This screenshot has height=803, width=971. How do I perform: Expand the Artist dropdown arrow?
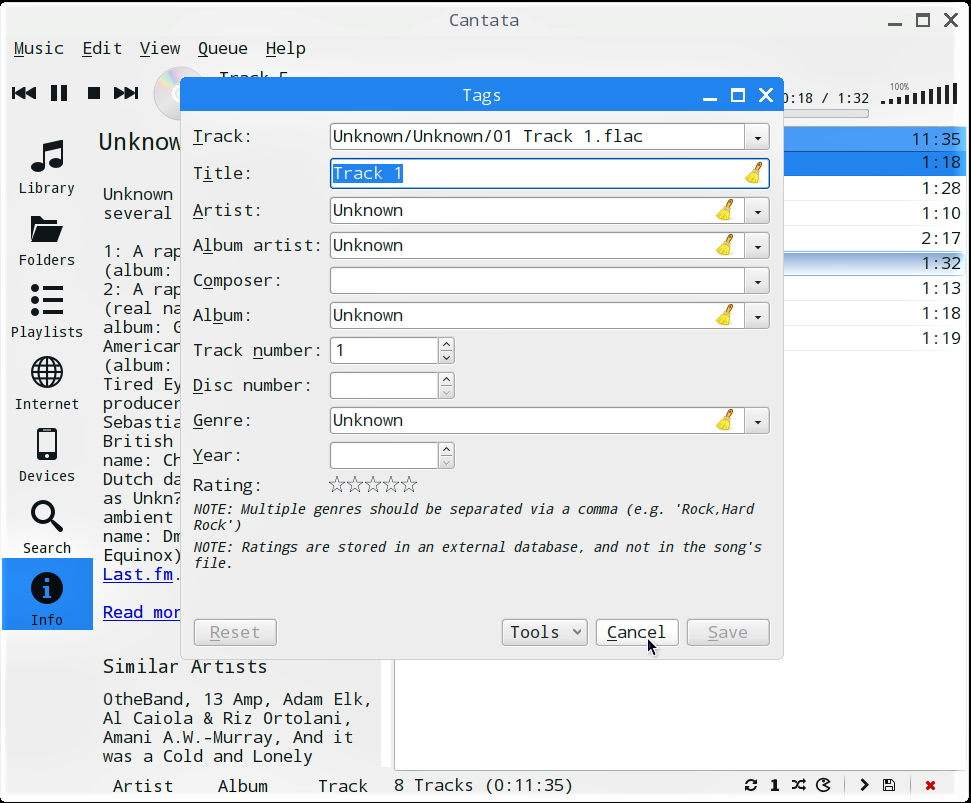click(757, 211)
